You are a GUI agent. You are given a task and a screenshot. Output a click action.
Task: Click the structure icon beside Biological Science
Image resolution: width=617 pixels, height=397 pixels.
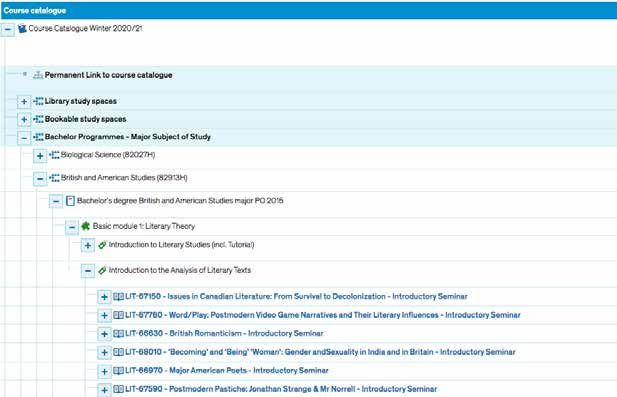click(54, 155)
